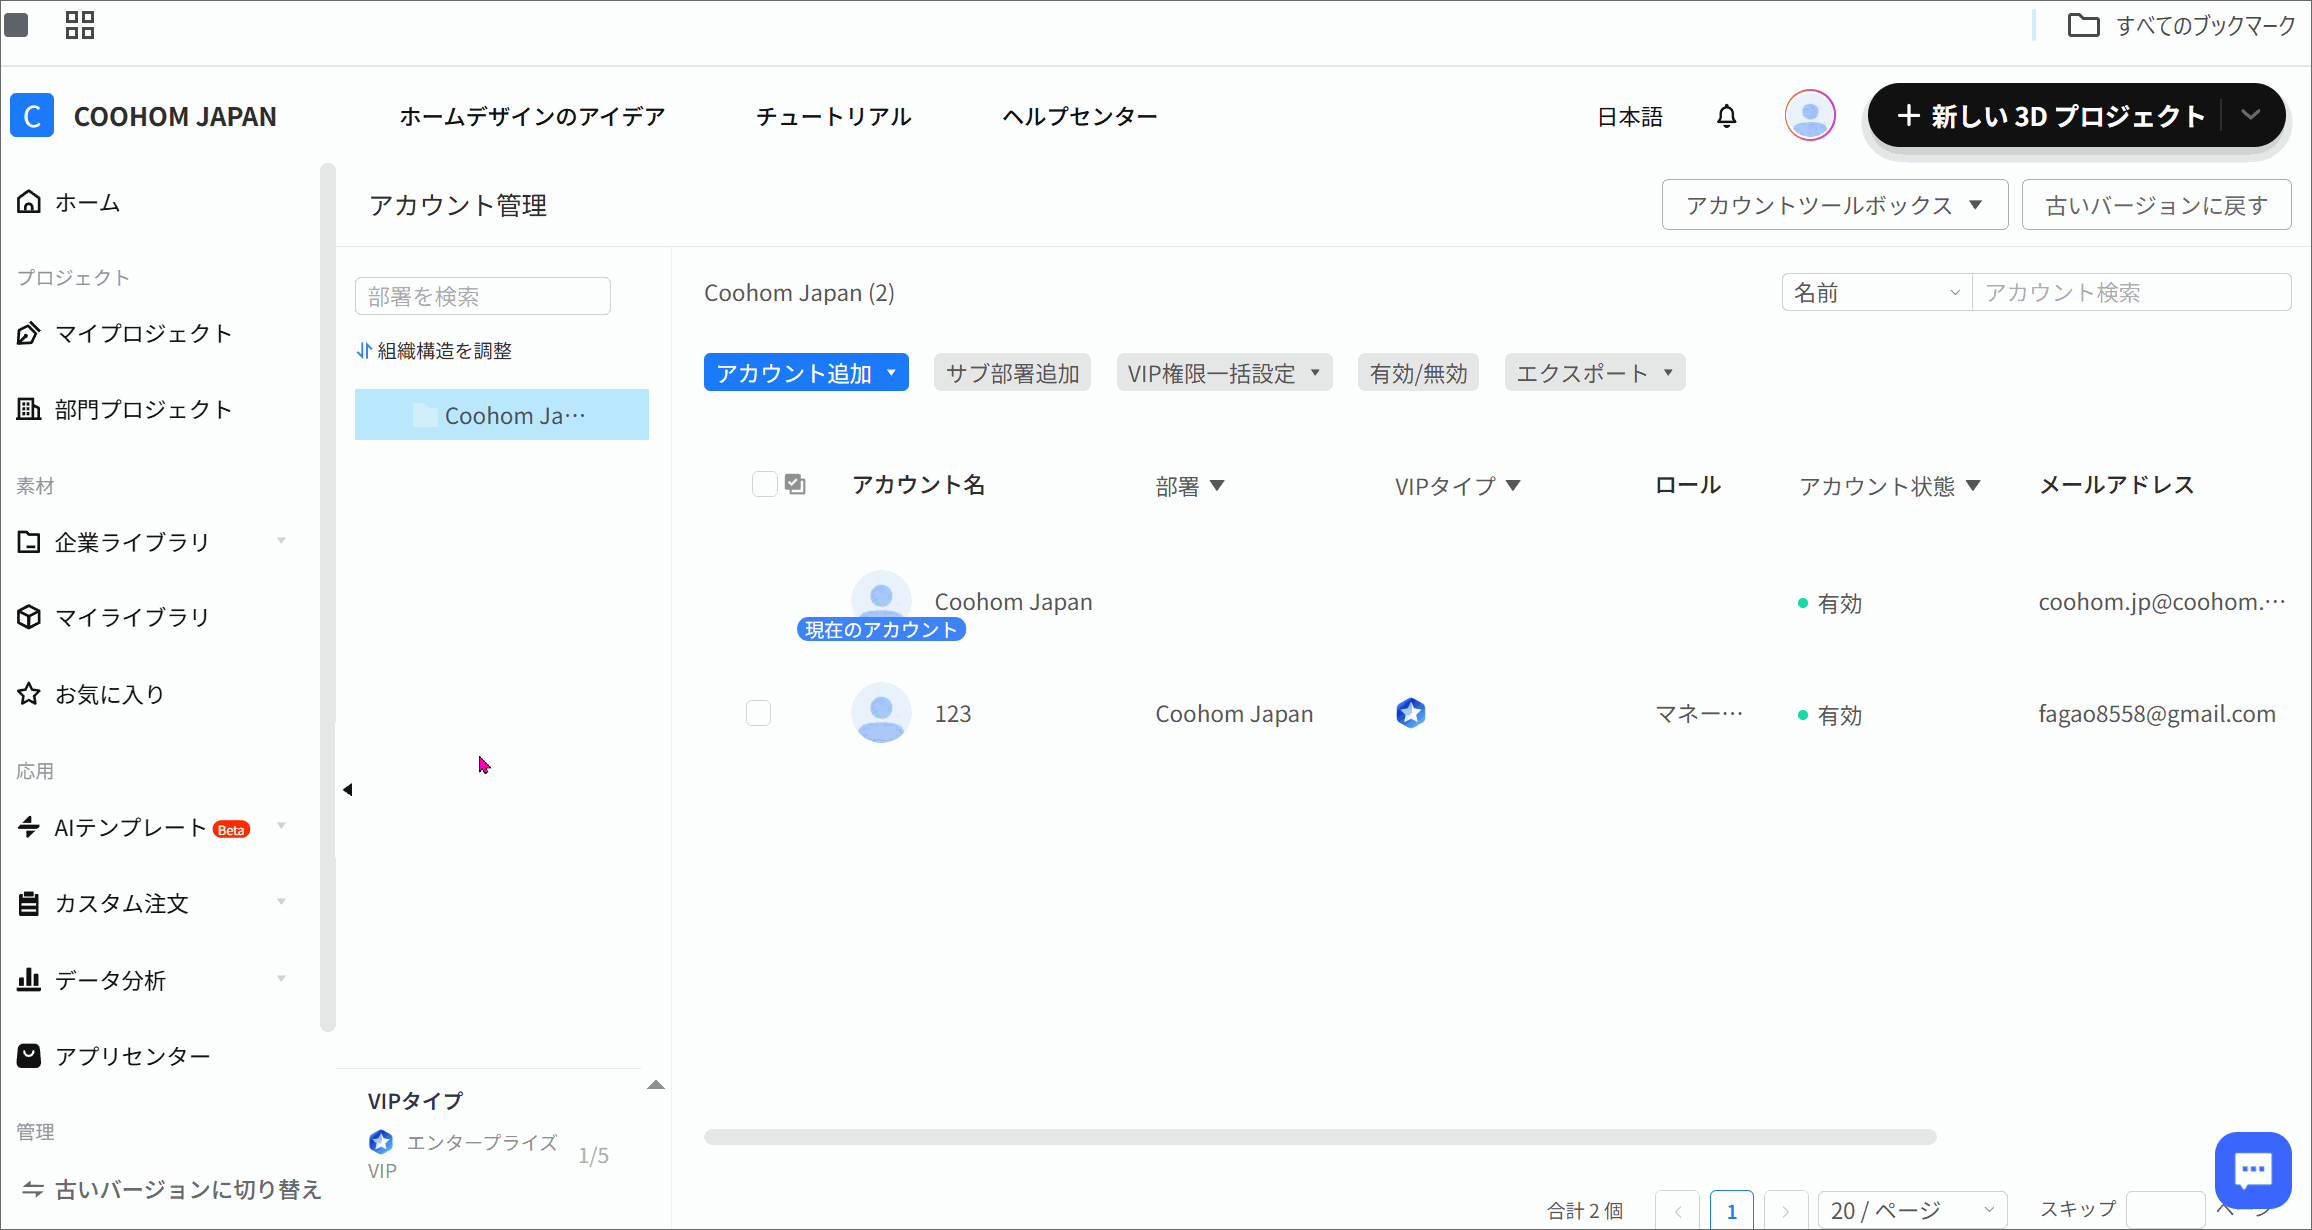Click the アカウント追加 button
The height and width of the screenshot is (1230, 2312).
tap(806, 373)
